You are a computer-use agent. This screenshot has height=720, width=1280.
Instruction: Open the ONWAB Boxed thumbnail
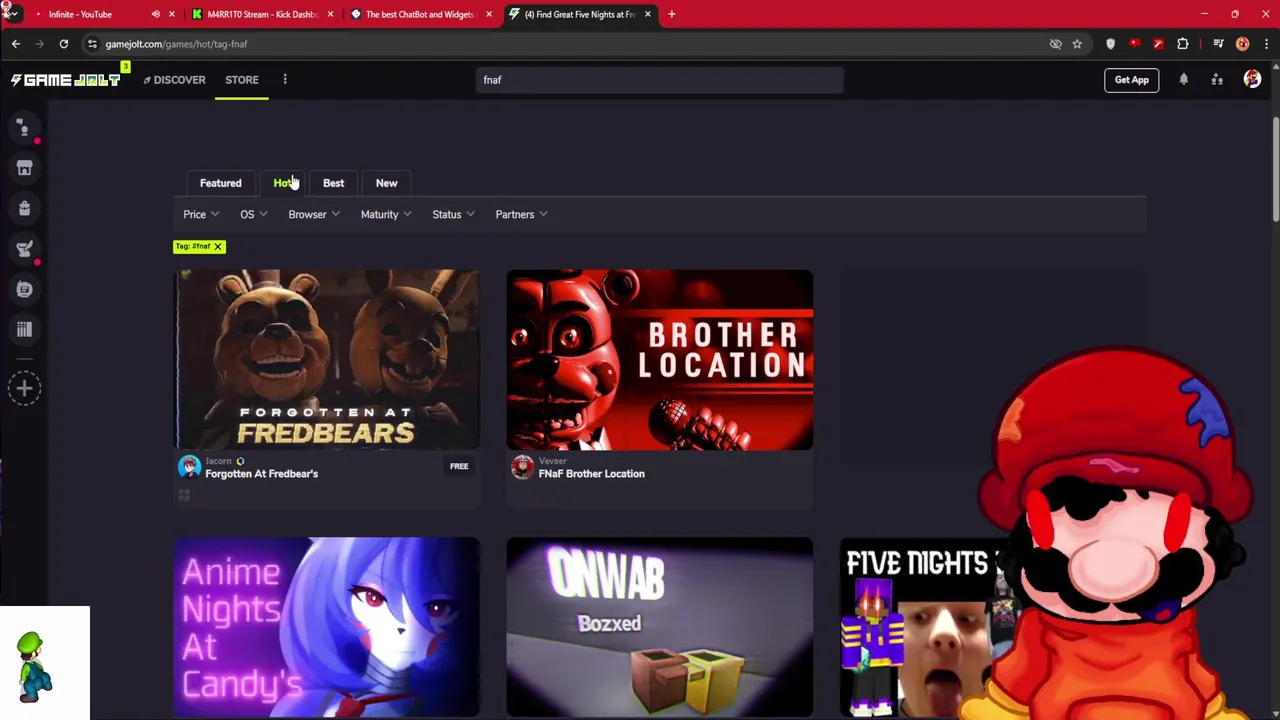pos(660,628)
